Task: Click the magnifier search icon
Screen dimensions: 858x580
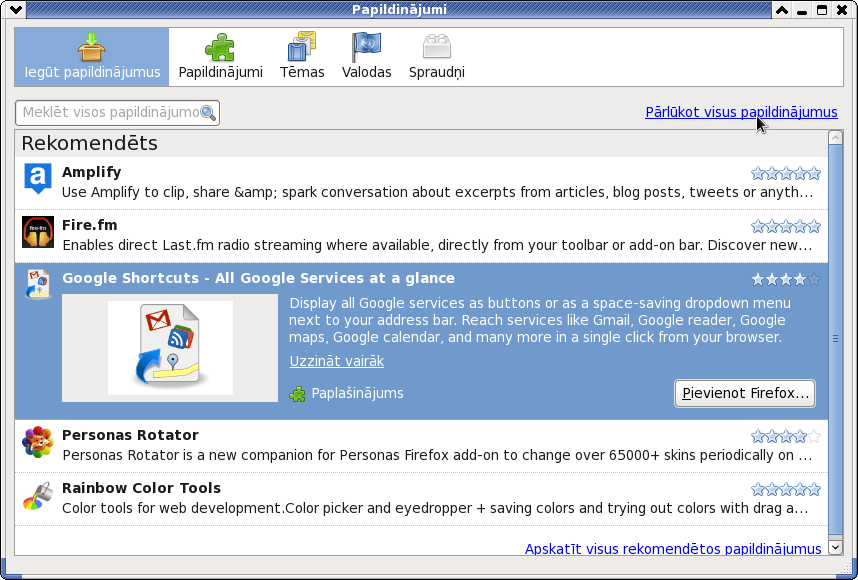Action: click(208, 113)
